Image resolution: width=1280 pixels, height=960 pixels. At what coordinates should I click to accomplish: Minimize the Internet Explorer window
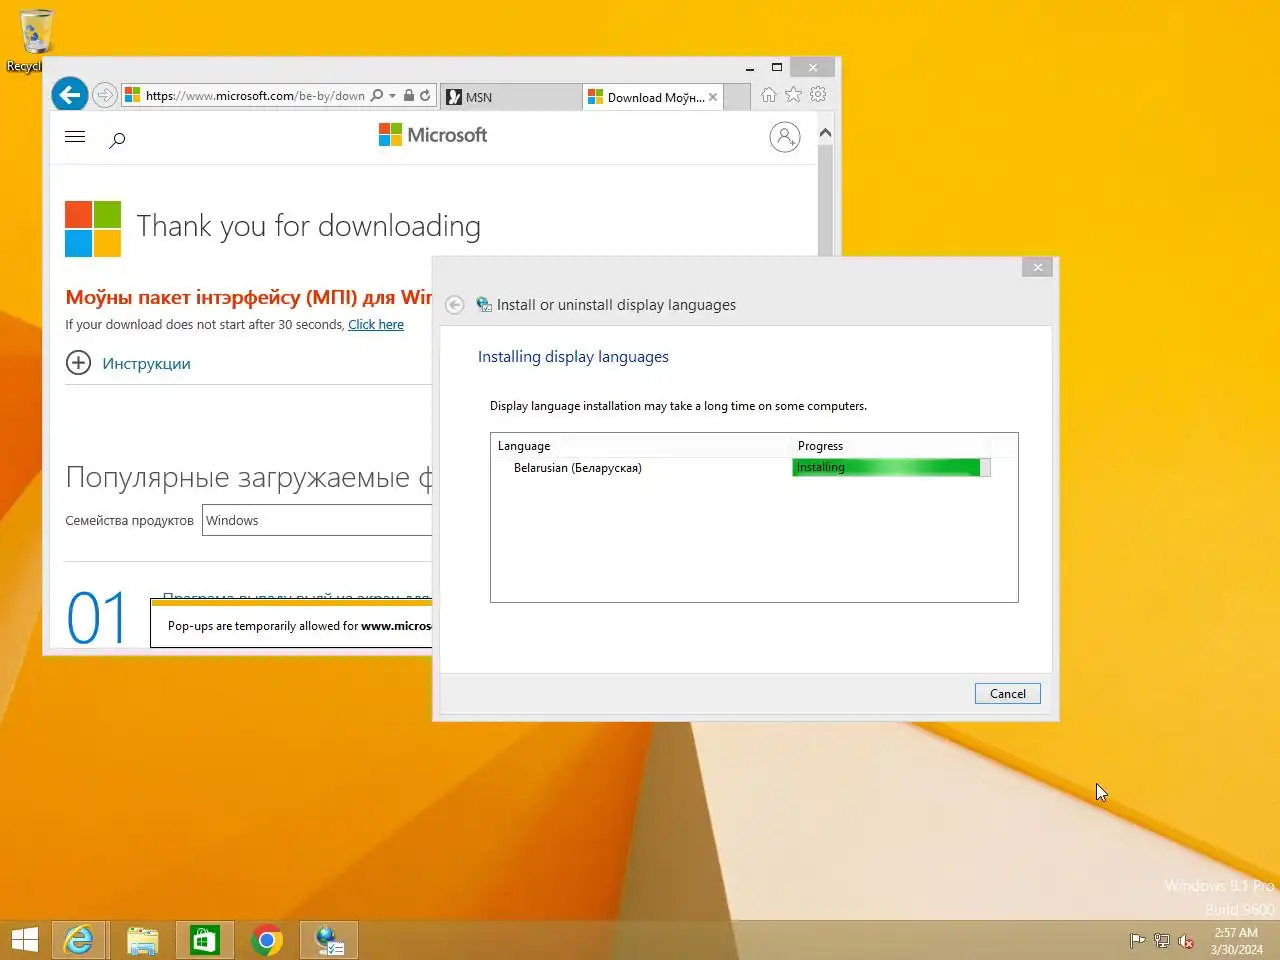(749, 68)
